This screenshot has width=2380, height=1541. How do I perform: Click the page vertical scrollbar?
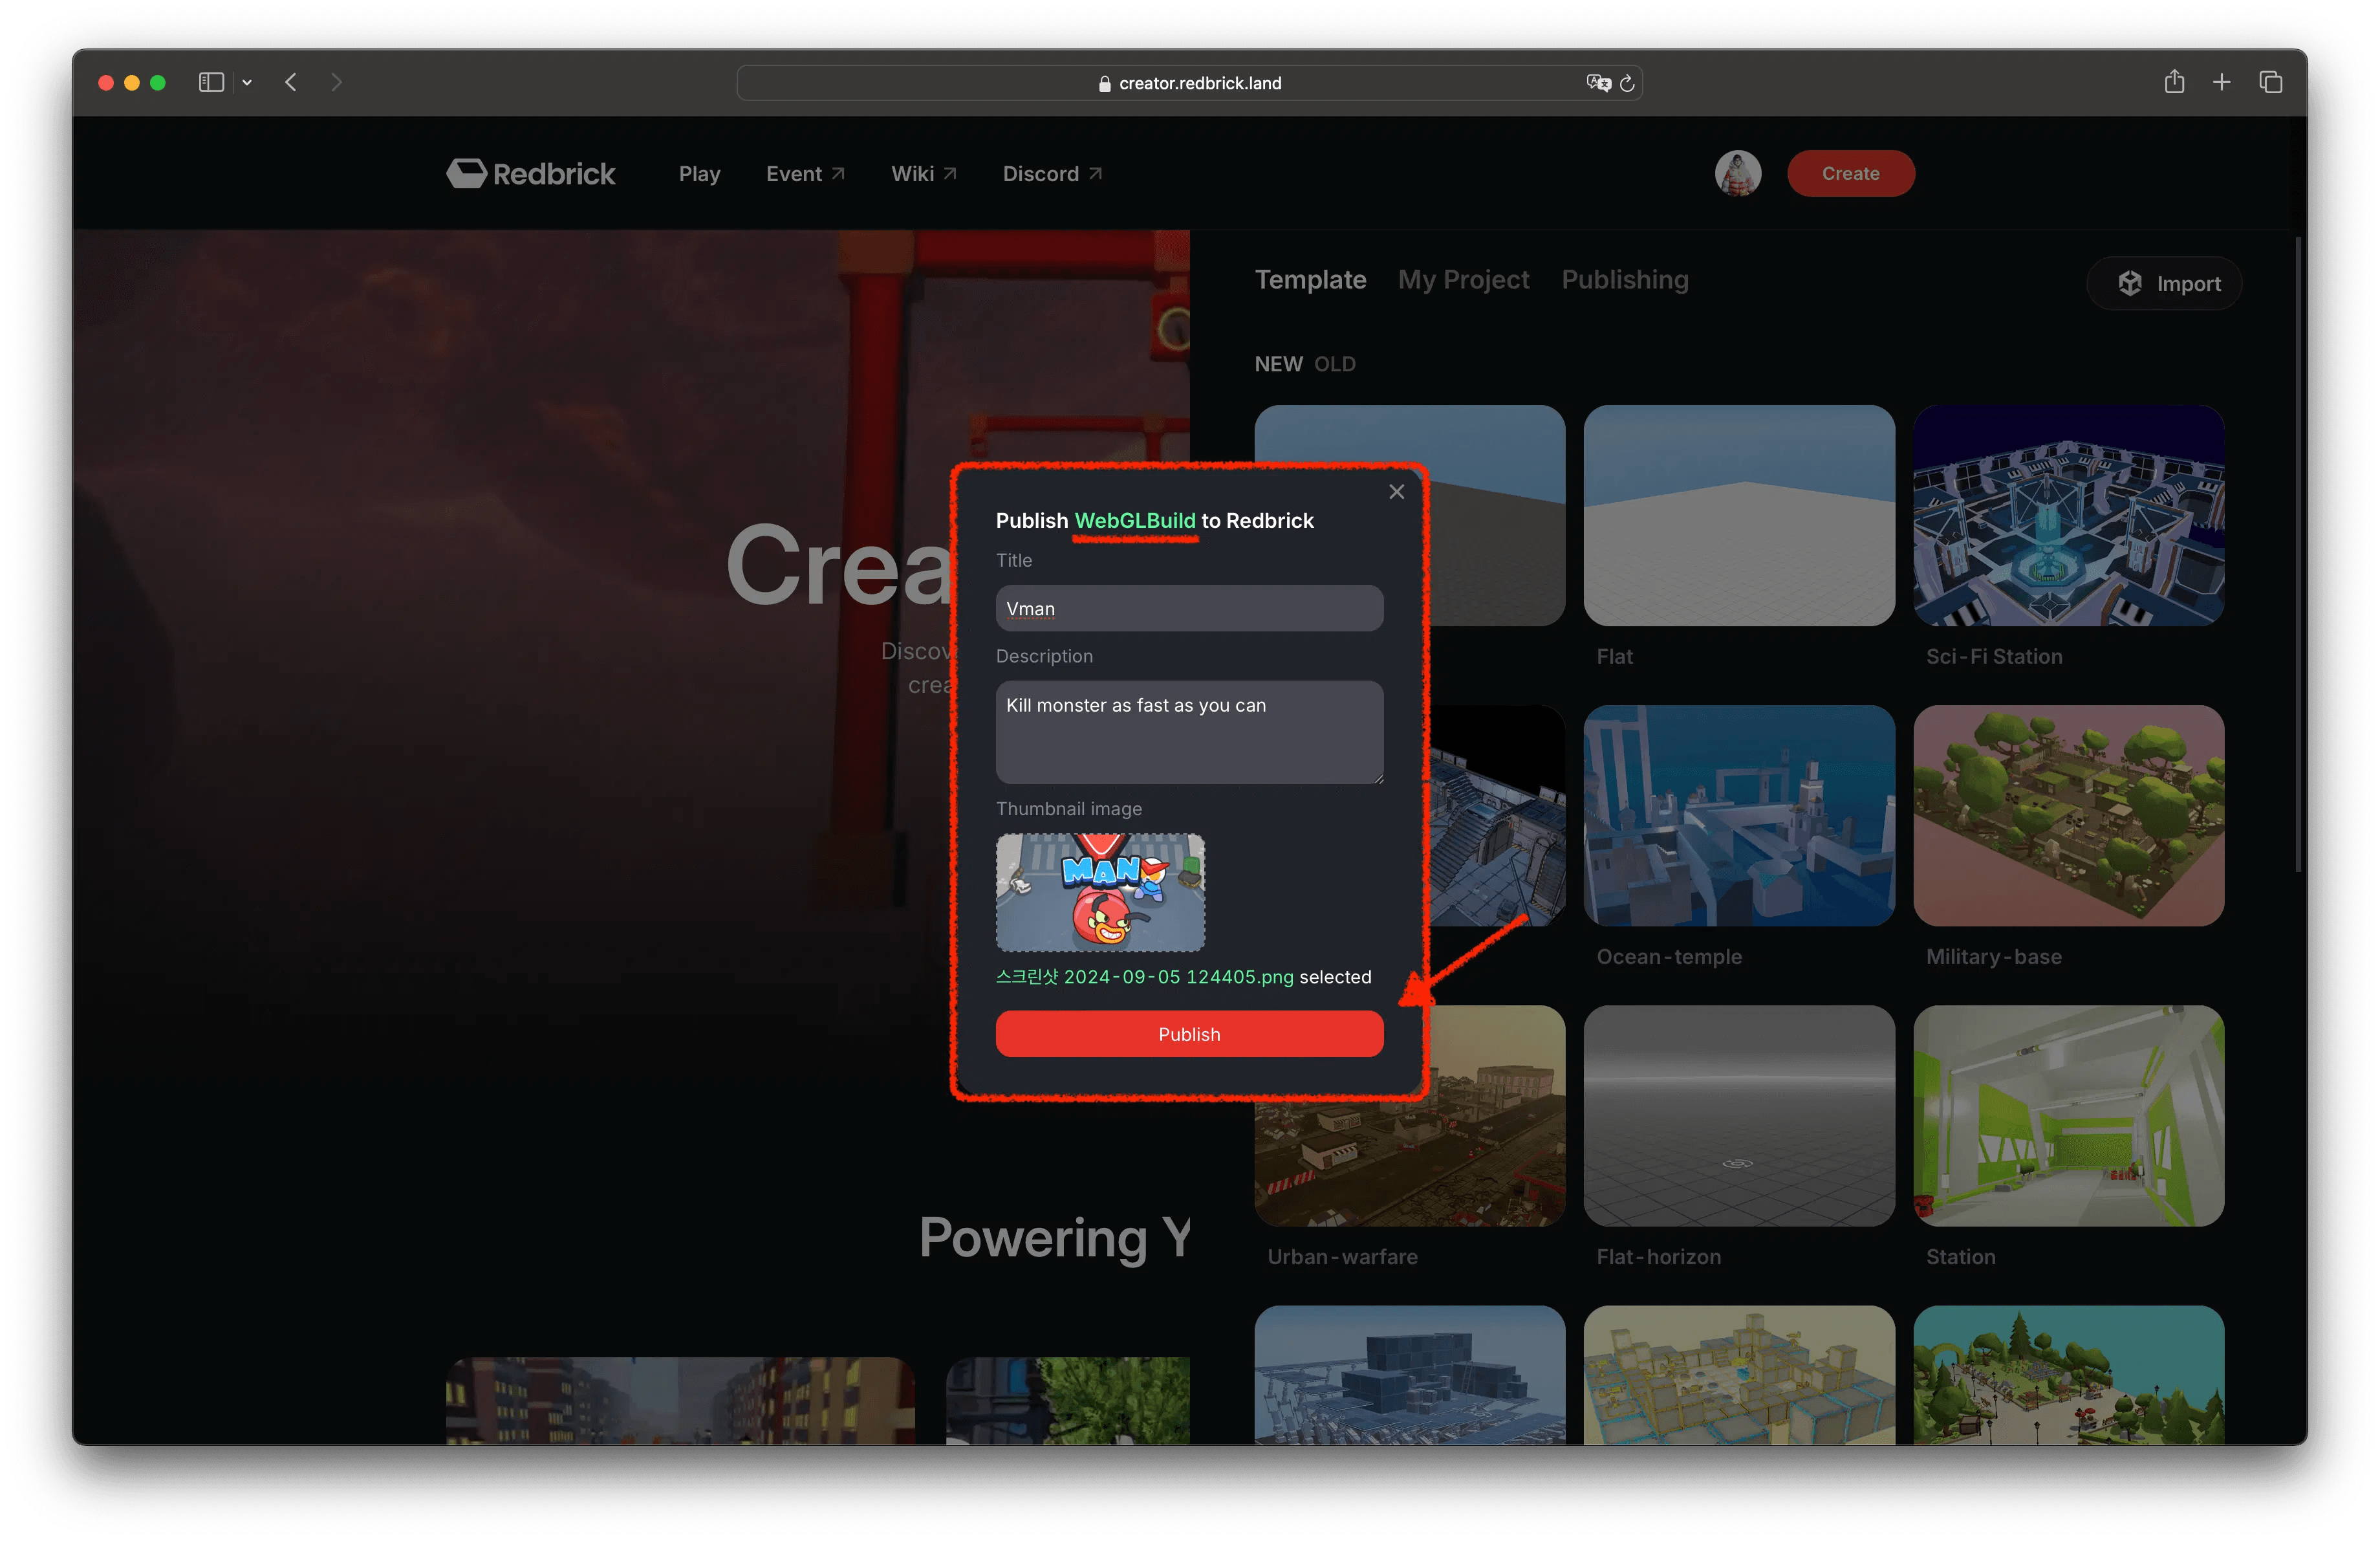tap(2298, 555)
